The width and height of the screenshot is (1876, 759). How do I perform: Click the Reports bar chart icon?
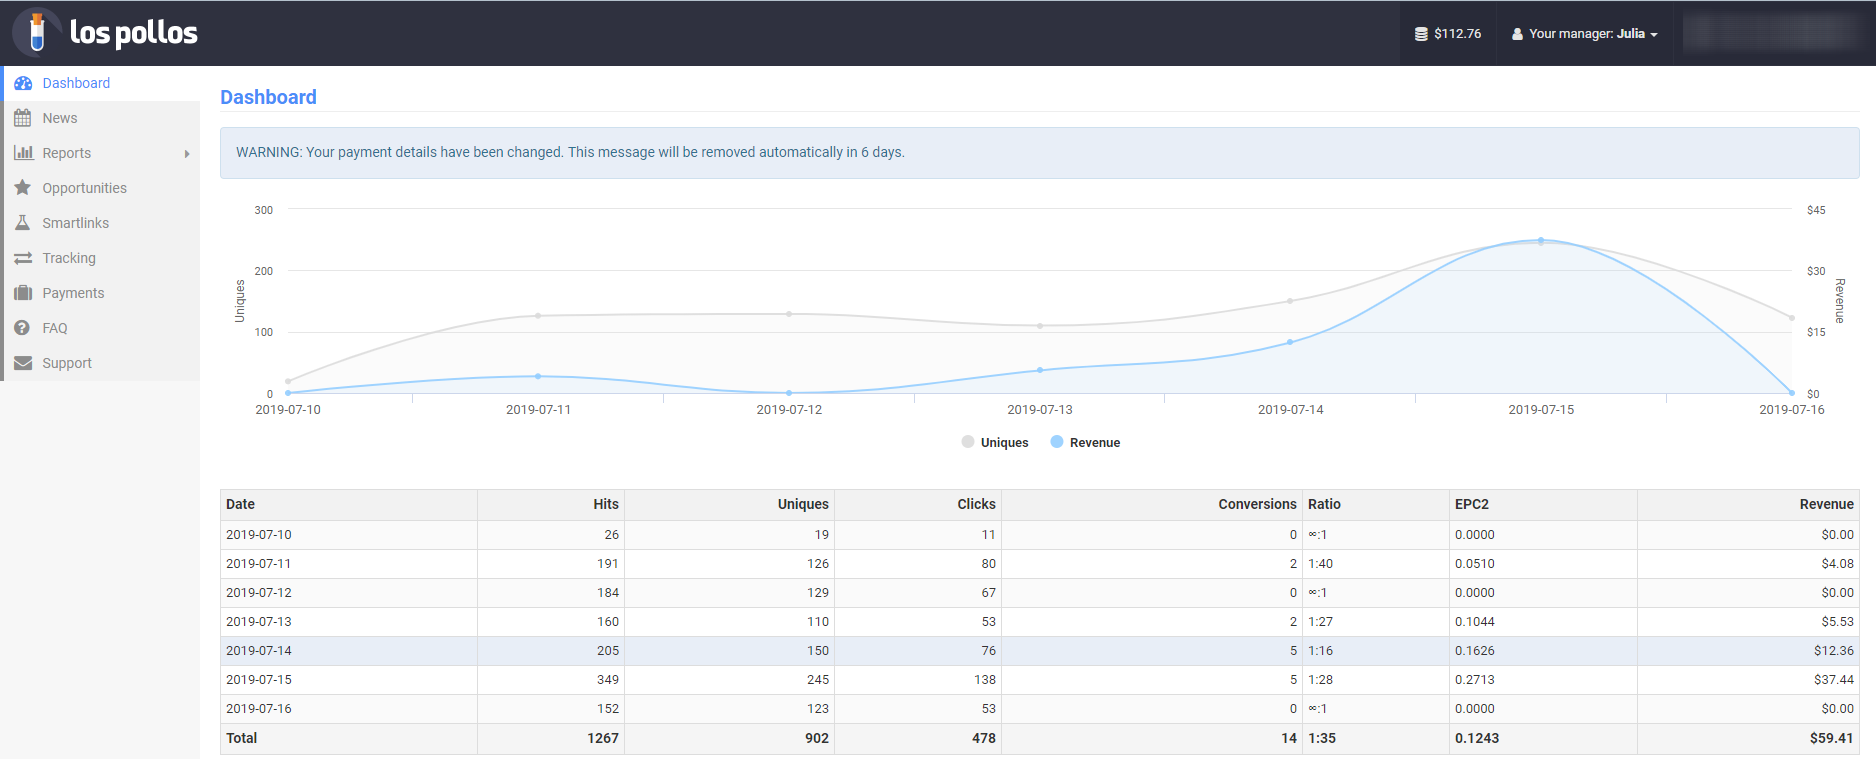pos(23,153)
